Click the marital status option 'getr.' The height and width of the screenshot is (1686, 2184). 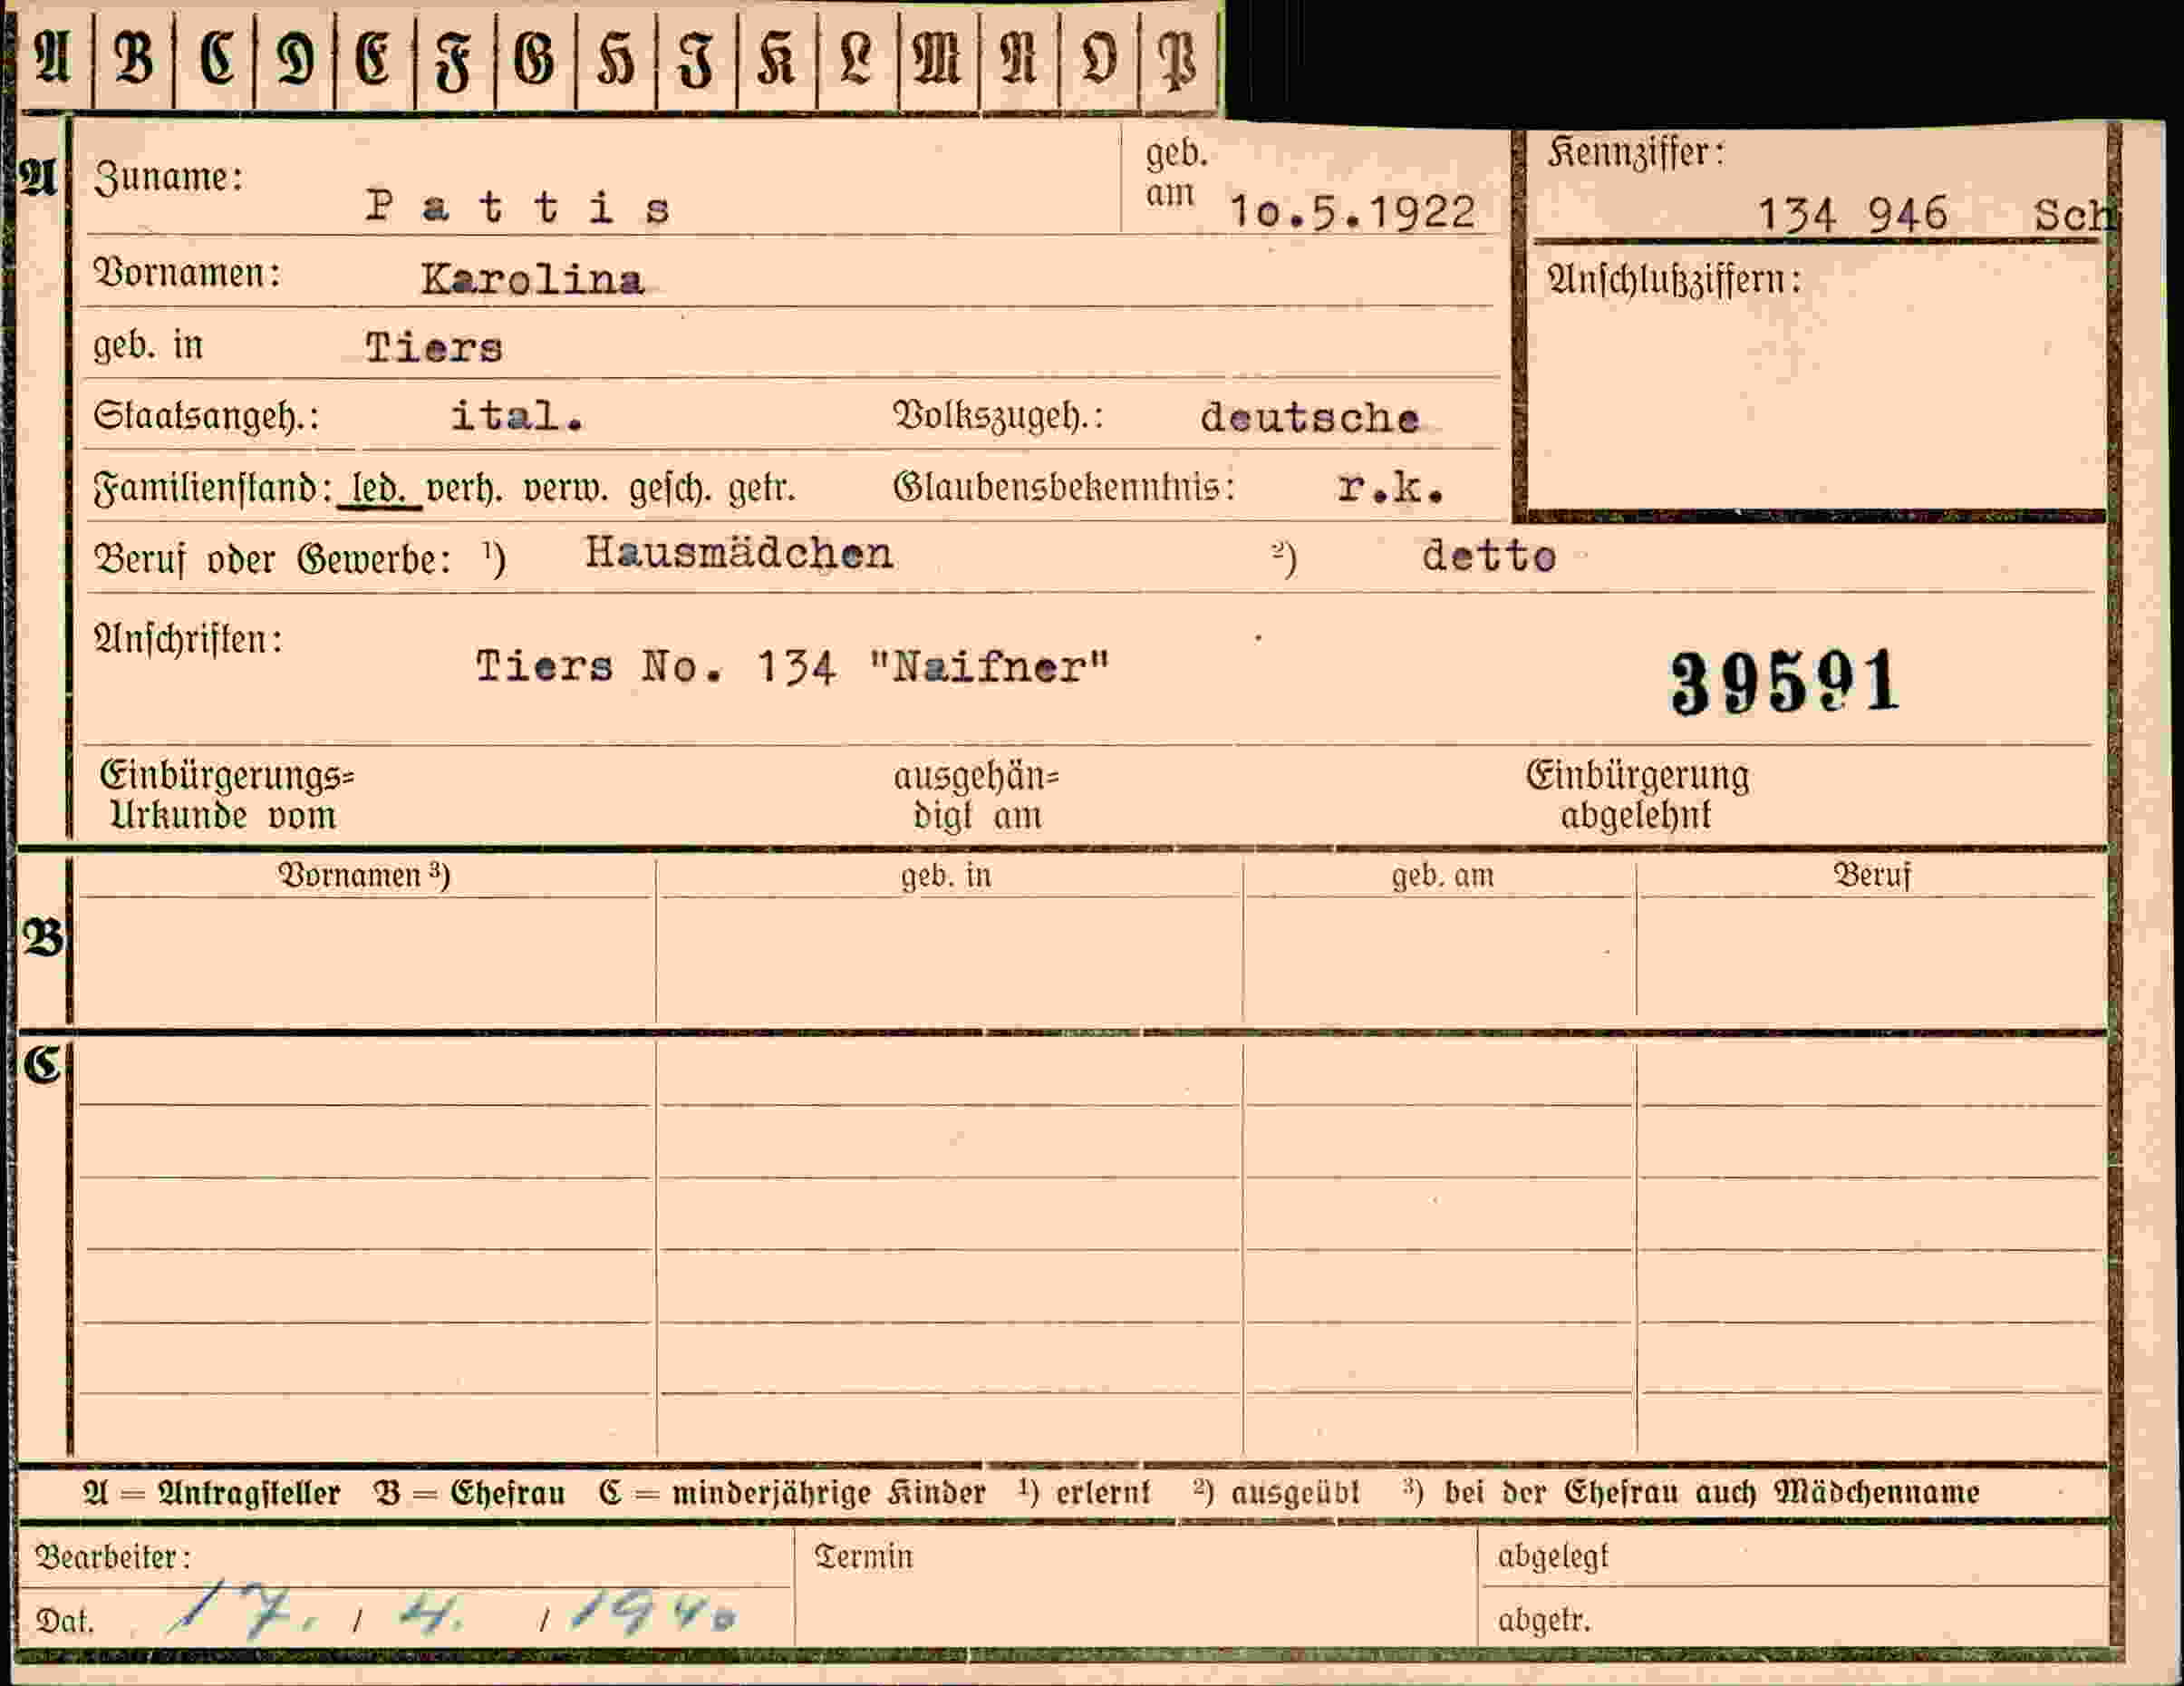761,488
